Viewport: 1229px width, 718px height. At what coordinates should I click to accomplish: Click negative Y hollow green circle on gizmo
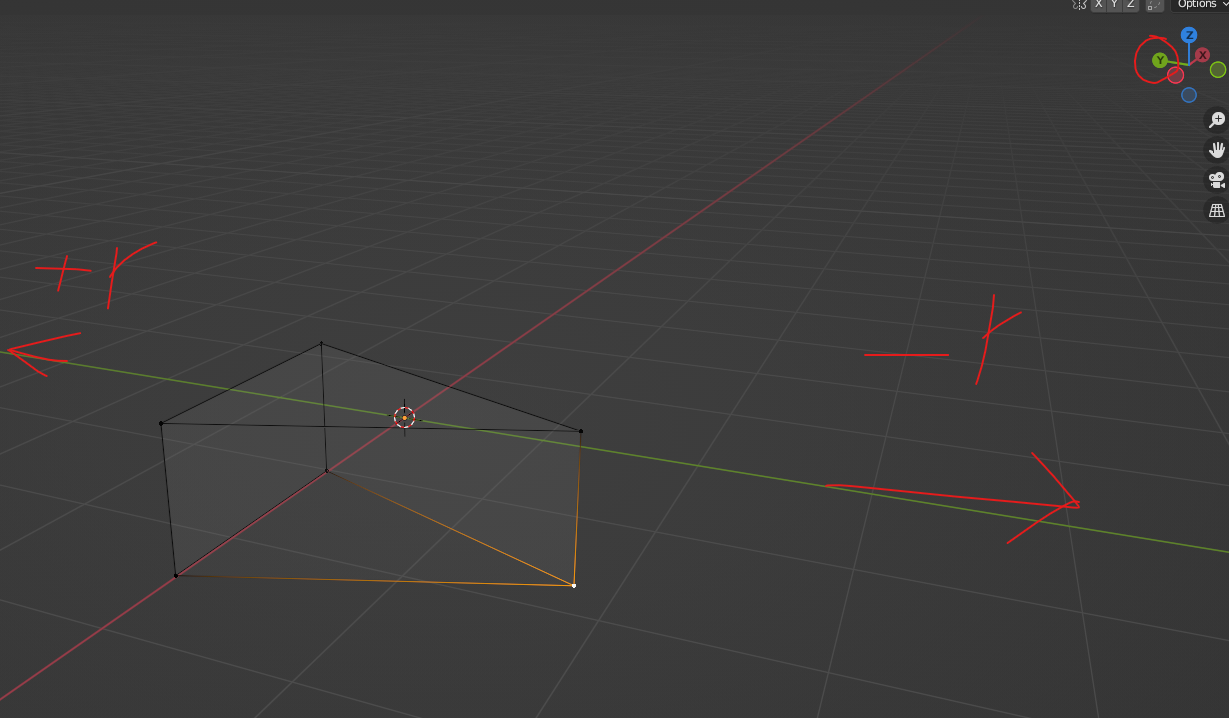click(1218, 69)
